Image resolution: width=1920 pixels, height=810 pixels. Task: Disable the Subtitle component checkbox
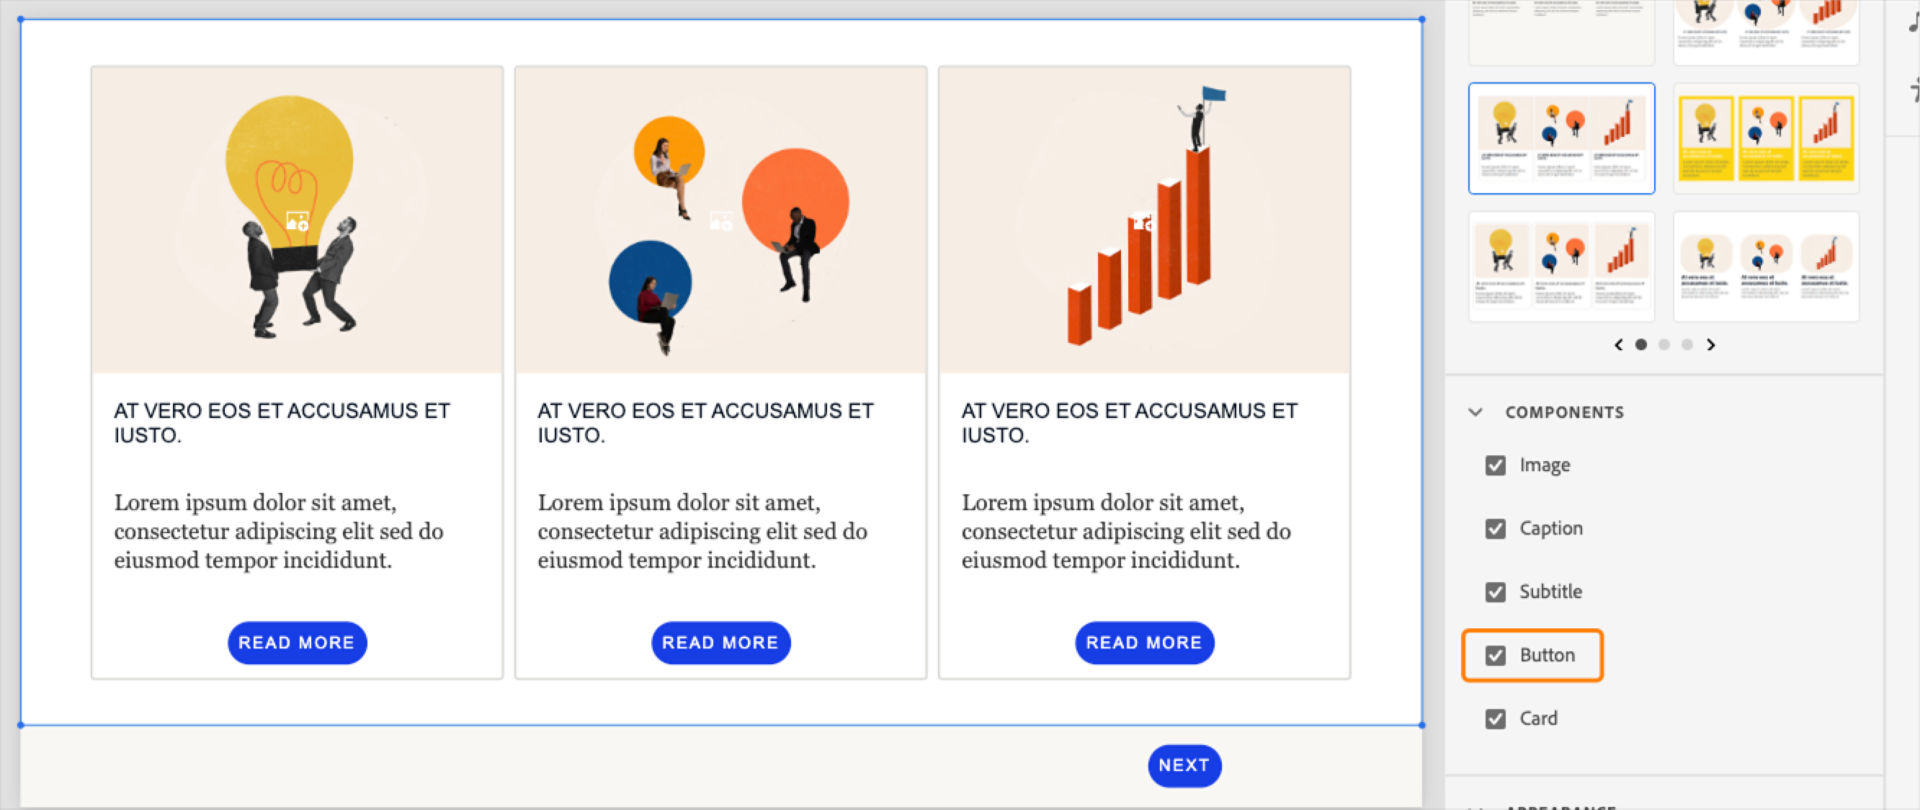[x=1496, y=592]
